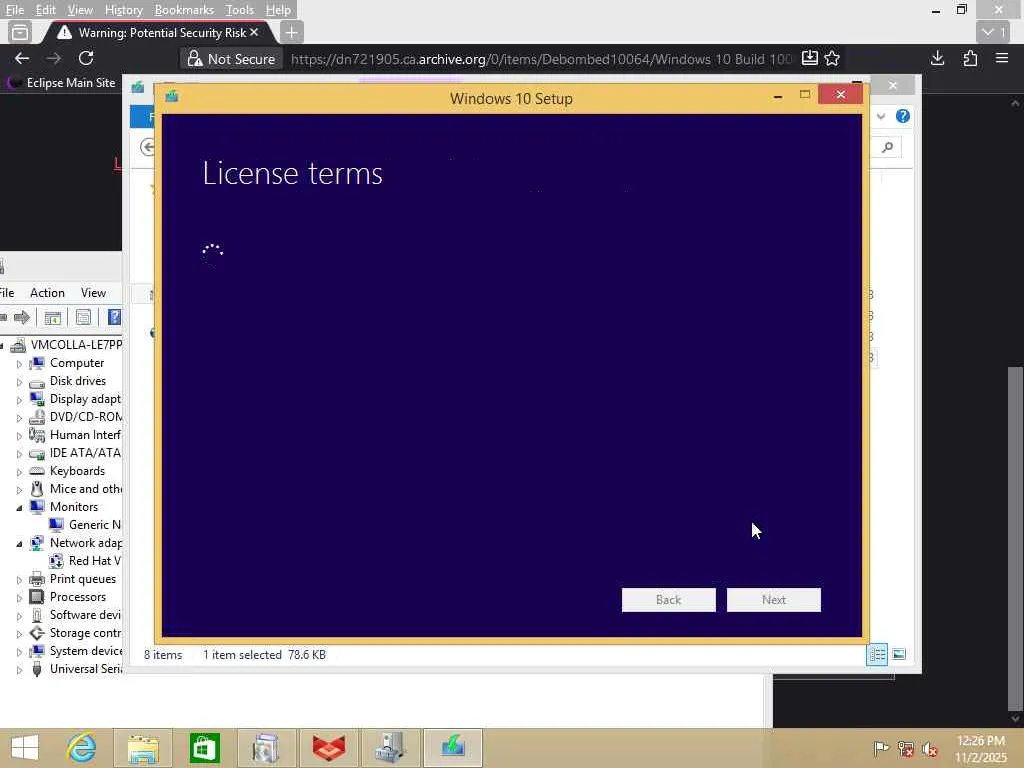1024x768 pixels.
Task: Click Device Manager help toolbar icon
Action: point(114,317)
